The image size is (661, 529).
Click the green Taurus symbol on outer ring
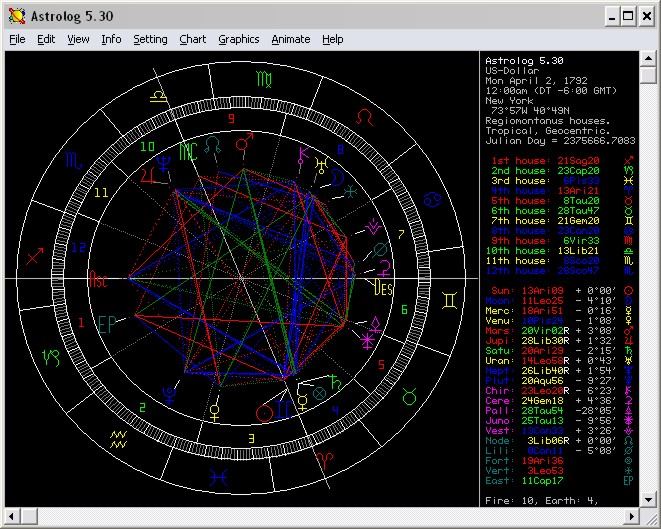tap(410, 398)
